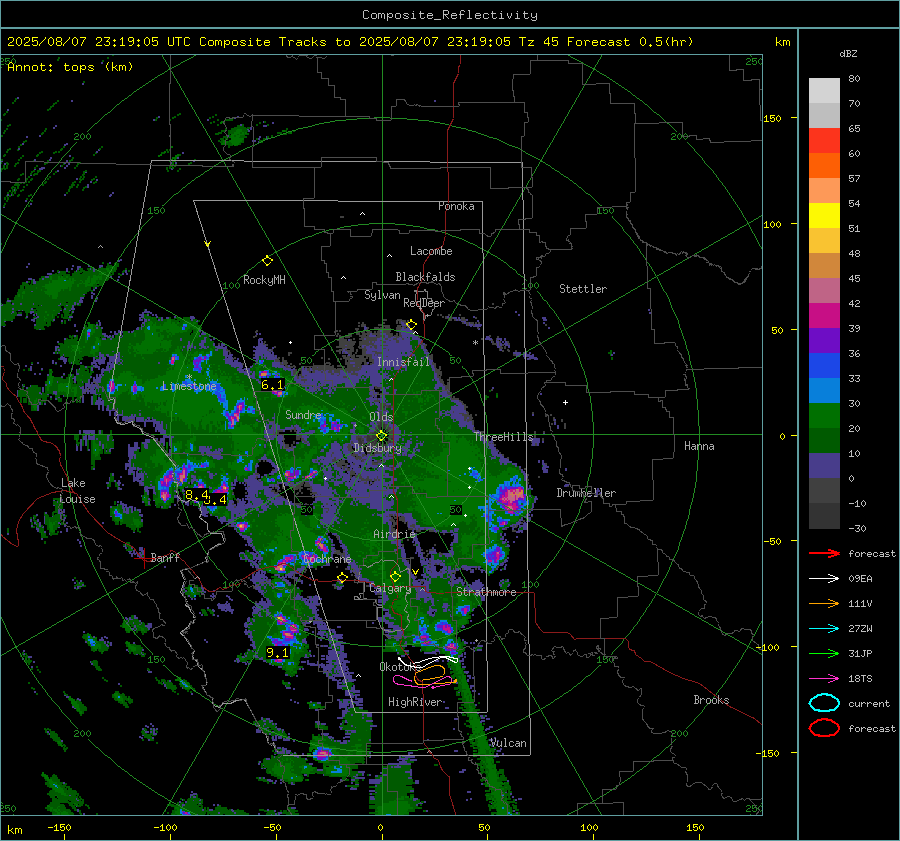Select the green 31JP track arrow

[x=824, y=653]
